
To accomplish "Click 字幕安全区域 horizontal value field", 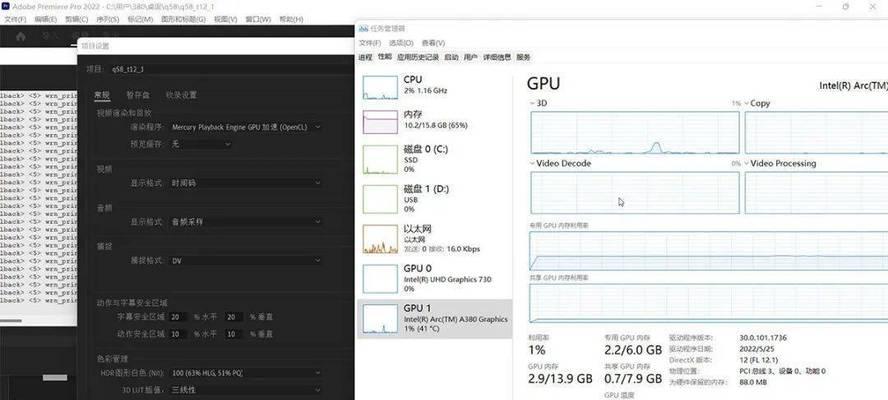I will click(178, 316).
